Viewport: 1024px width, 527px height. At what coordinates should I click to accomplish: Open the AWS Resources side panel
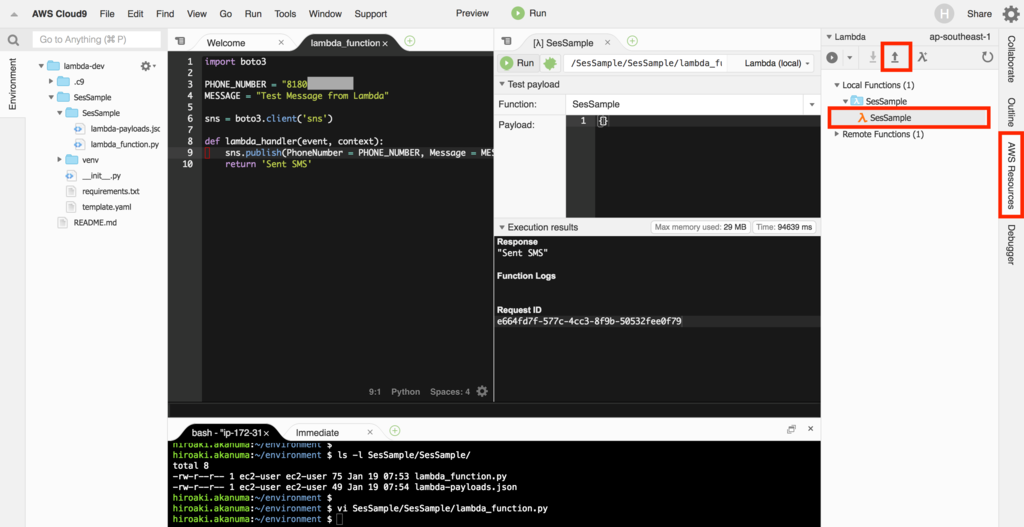pos(1010,176)
